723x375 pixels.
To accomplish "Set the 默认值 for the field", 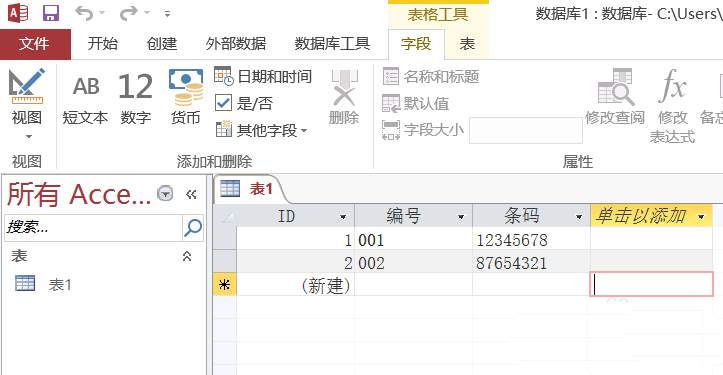I will pos(415,104).
